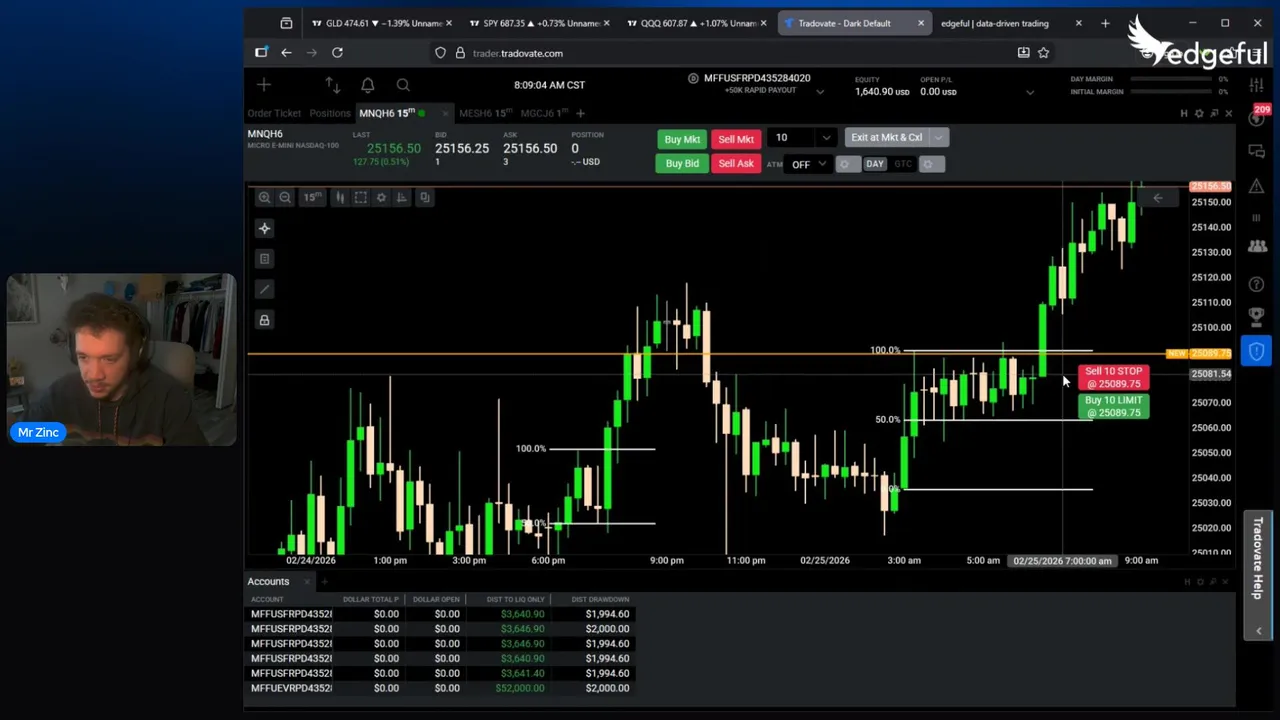Open the Tradovate Help side tab
Viewport: 1280px width, 720px height.
coord(1258,558)
